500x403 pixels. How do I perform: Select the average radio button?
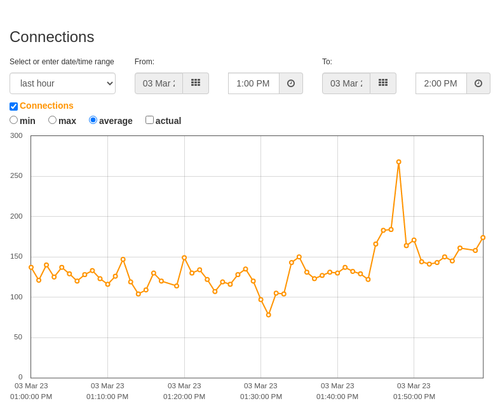tap(93, 120)
